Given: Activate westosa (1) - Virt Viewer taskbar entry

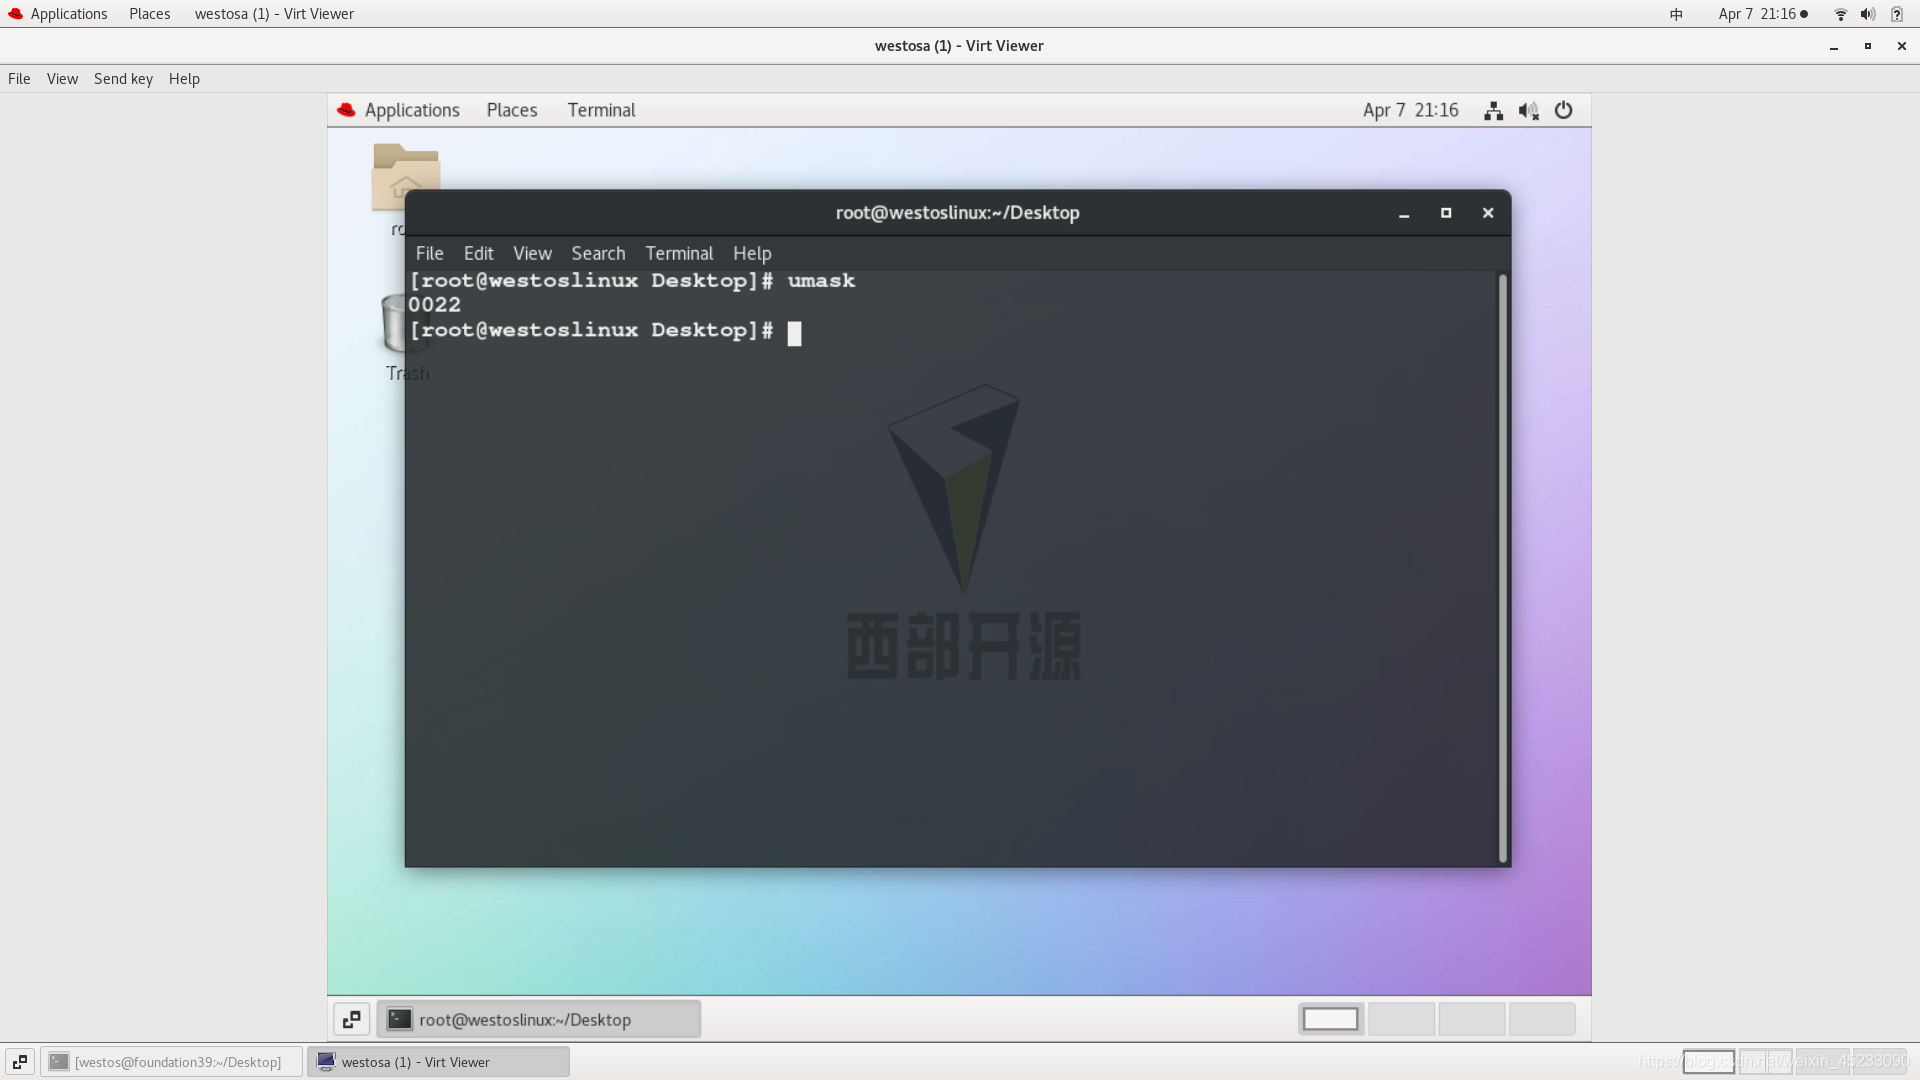Looking at the screenshot, I should [439, 1062].
